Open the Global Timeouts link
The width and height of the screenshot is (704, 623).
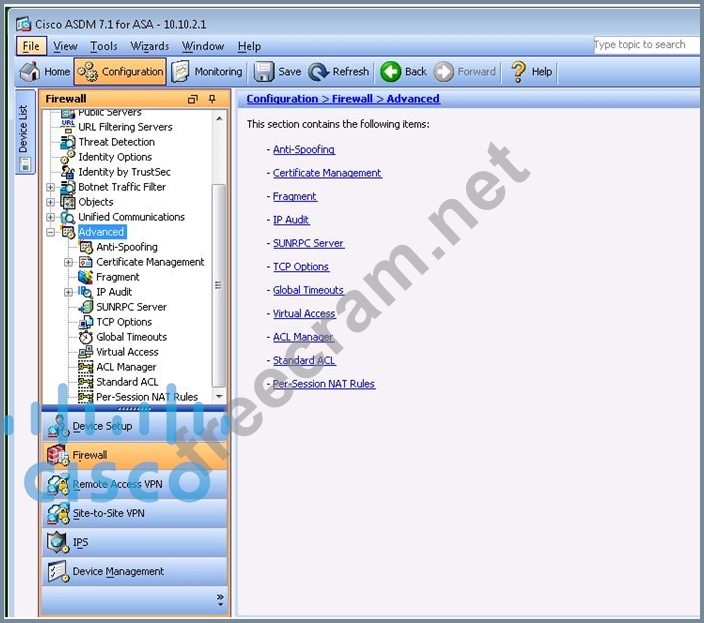[x=308, y=290]
